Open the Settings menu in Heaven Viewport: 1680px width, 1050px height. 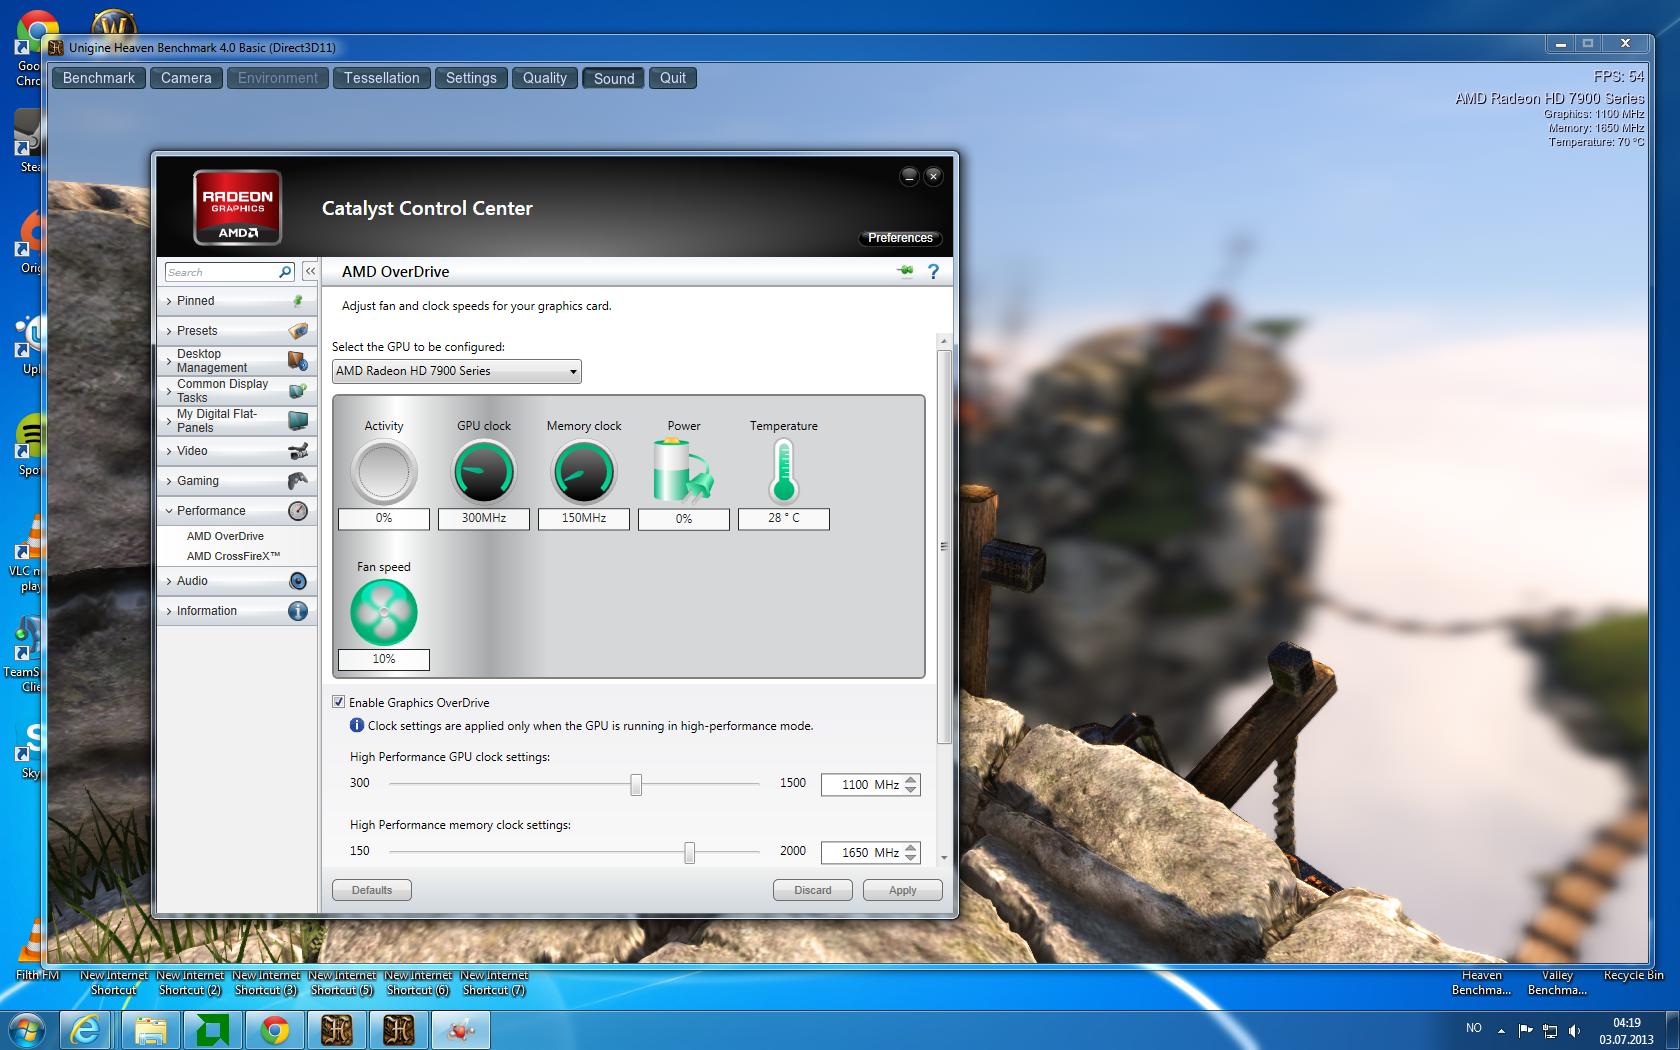point(471,78)
